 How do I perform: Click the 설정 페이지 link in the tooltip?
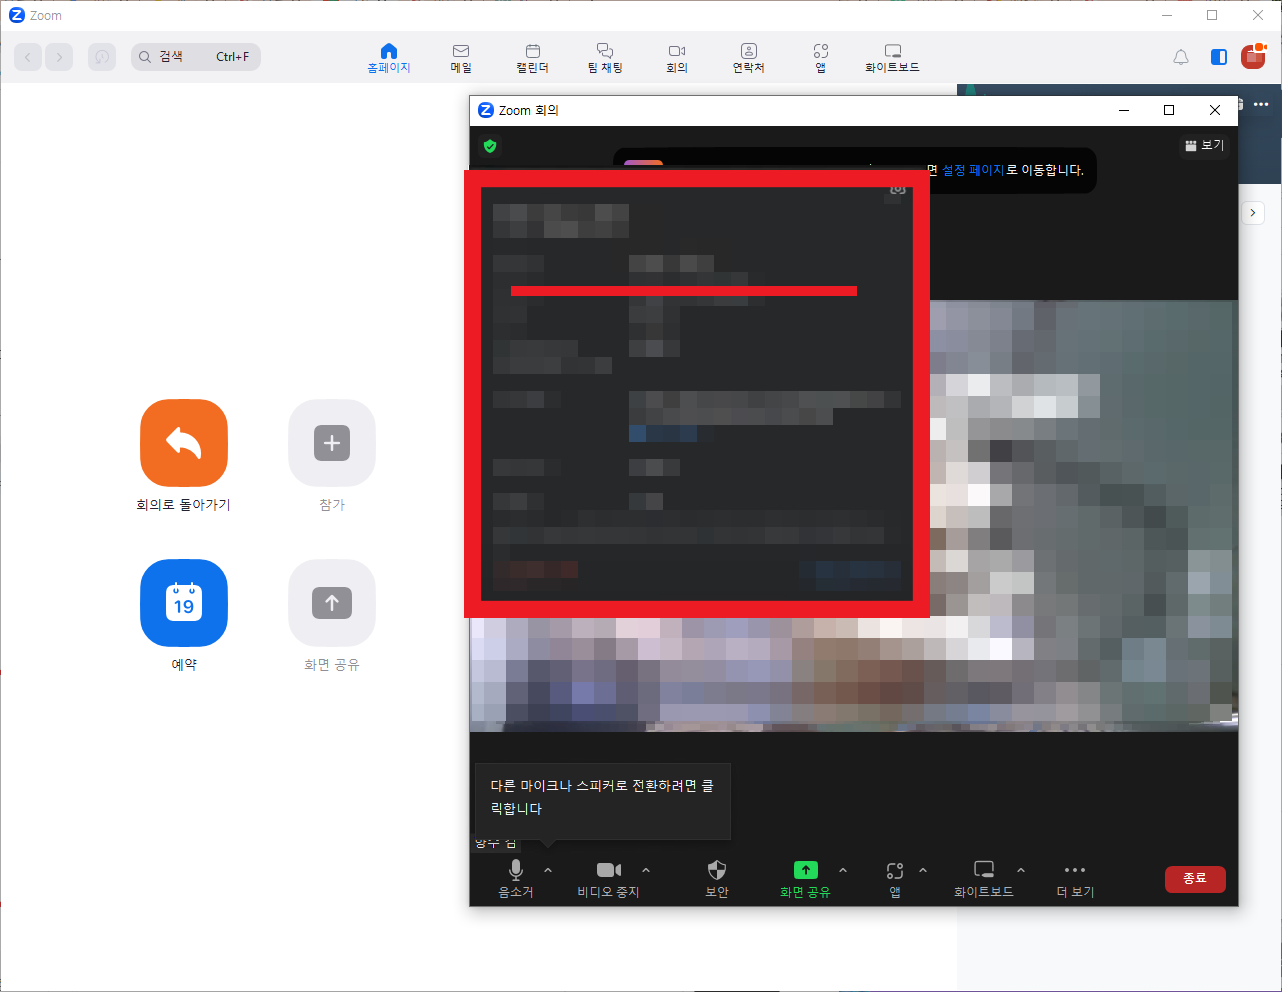(x=967, y=170)
